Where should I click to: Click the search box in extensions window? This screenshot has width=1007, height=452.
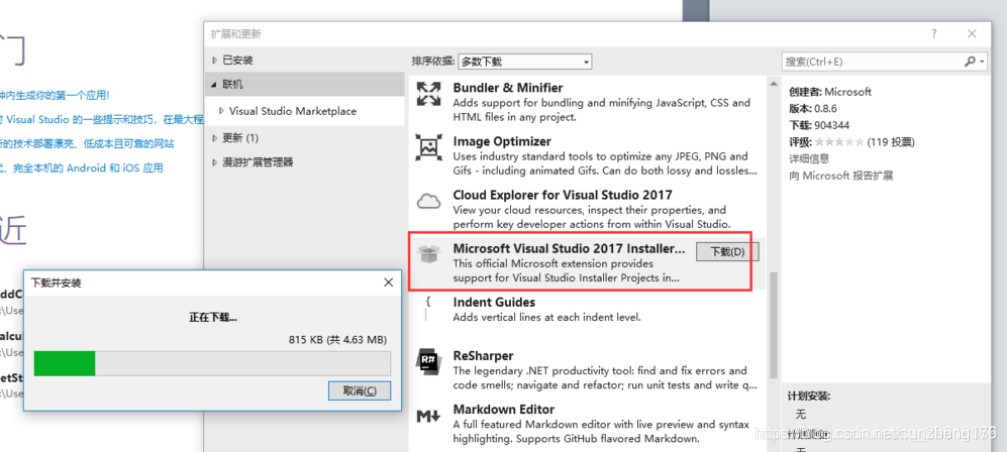click(x=872, y=62)
